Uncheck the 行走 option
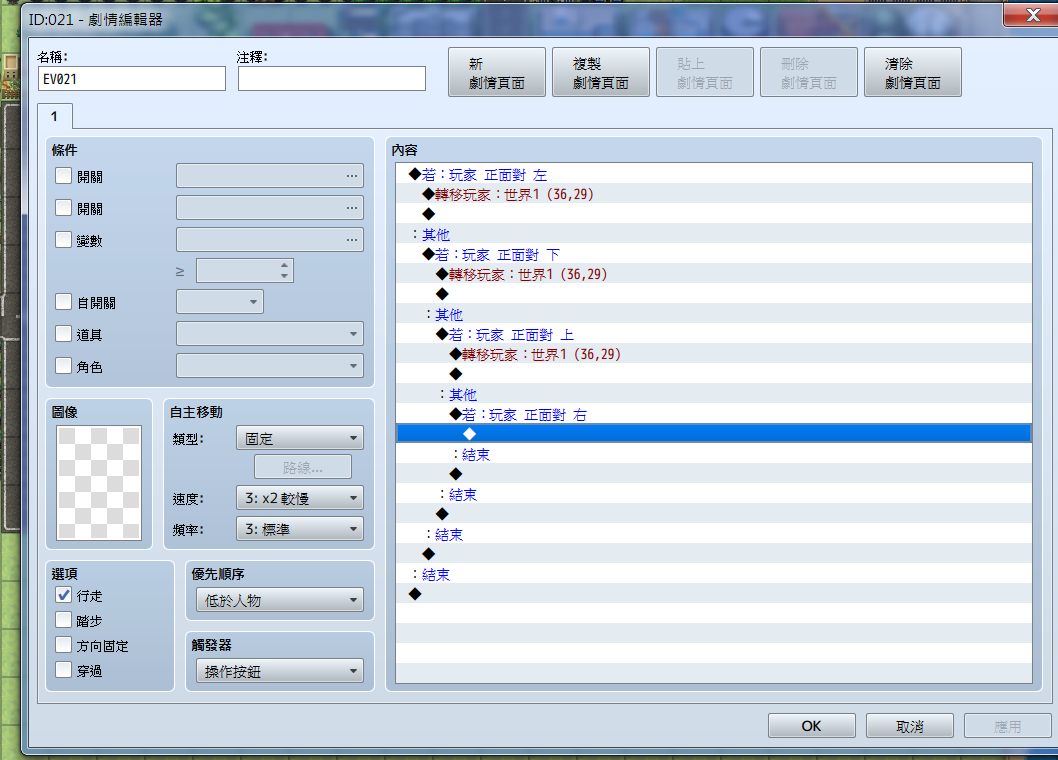 (63, 595)
